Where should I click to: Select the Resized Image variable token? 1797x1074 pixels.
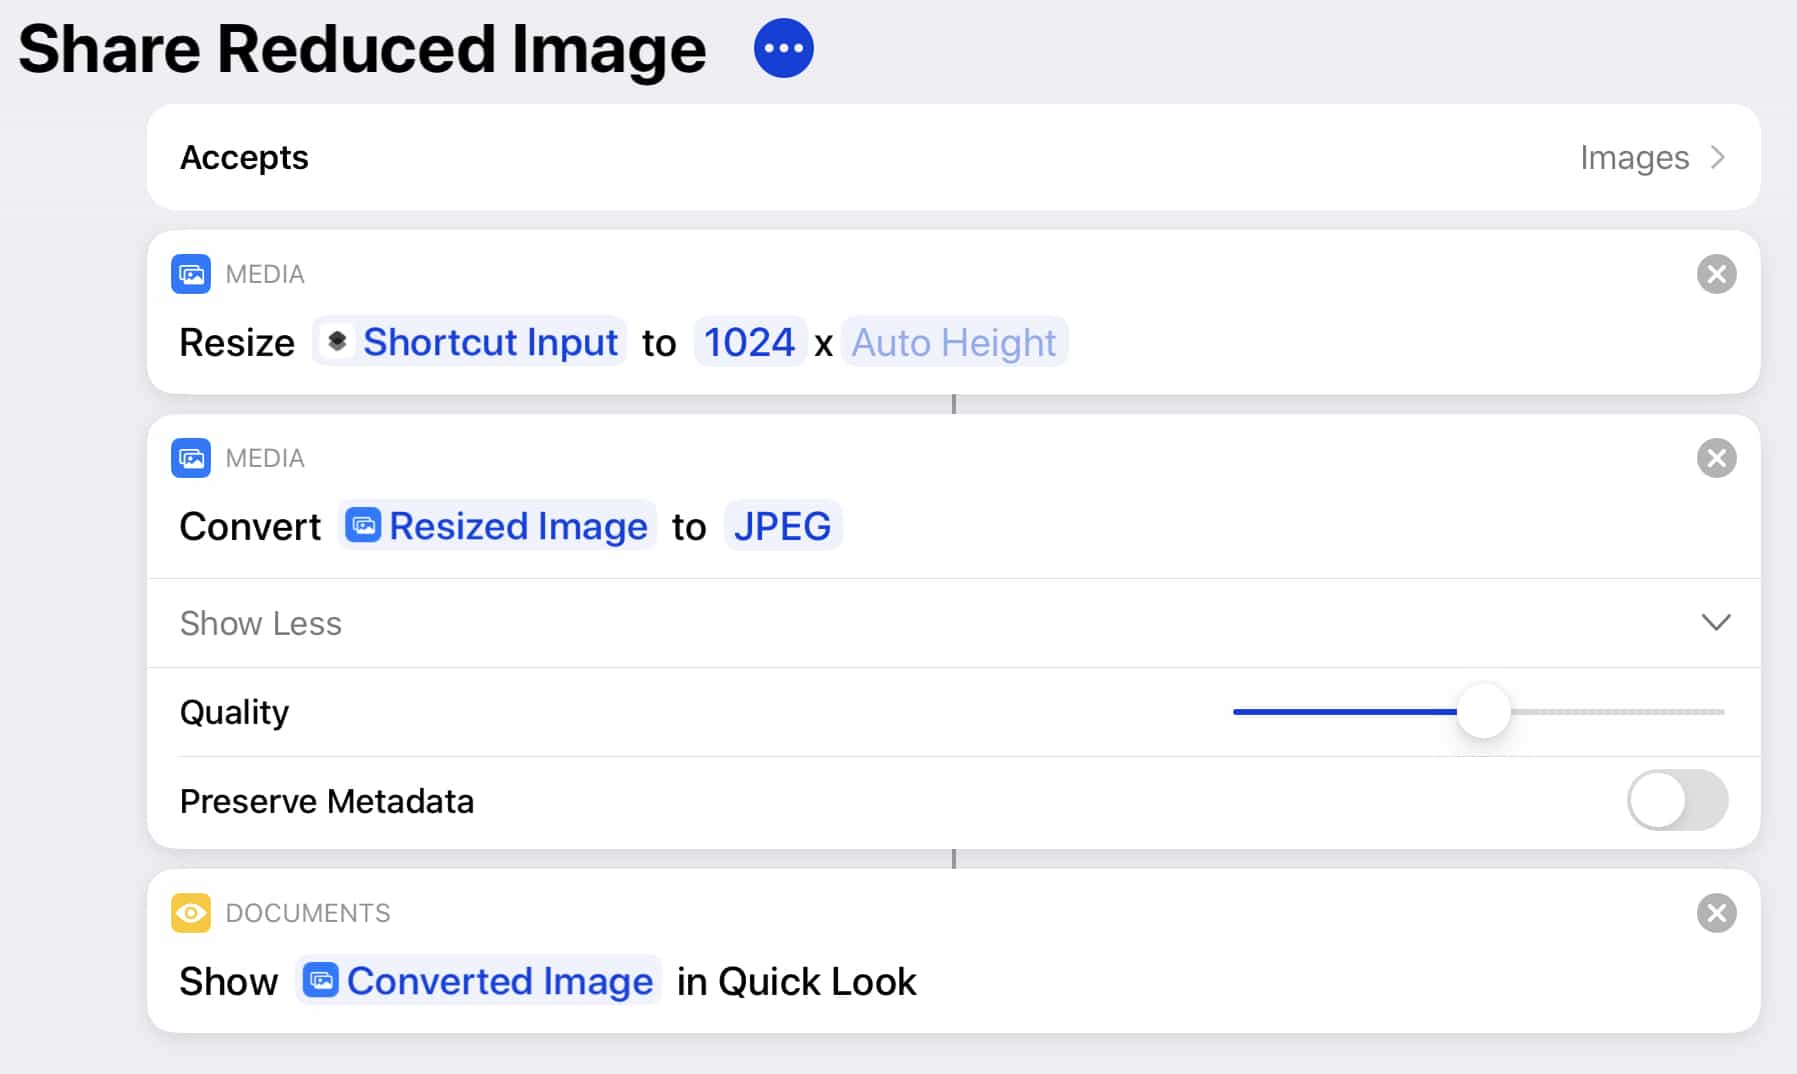click(497, 526)
